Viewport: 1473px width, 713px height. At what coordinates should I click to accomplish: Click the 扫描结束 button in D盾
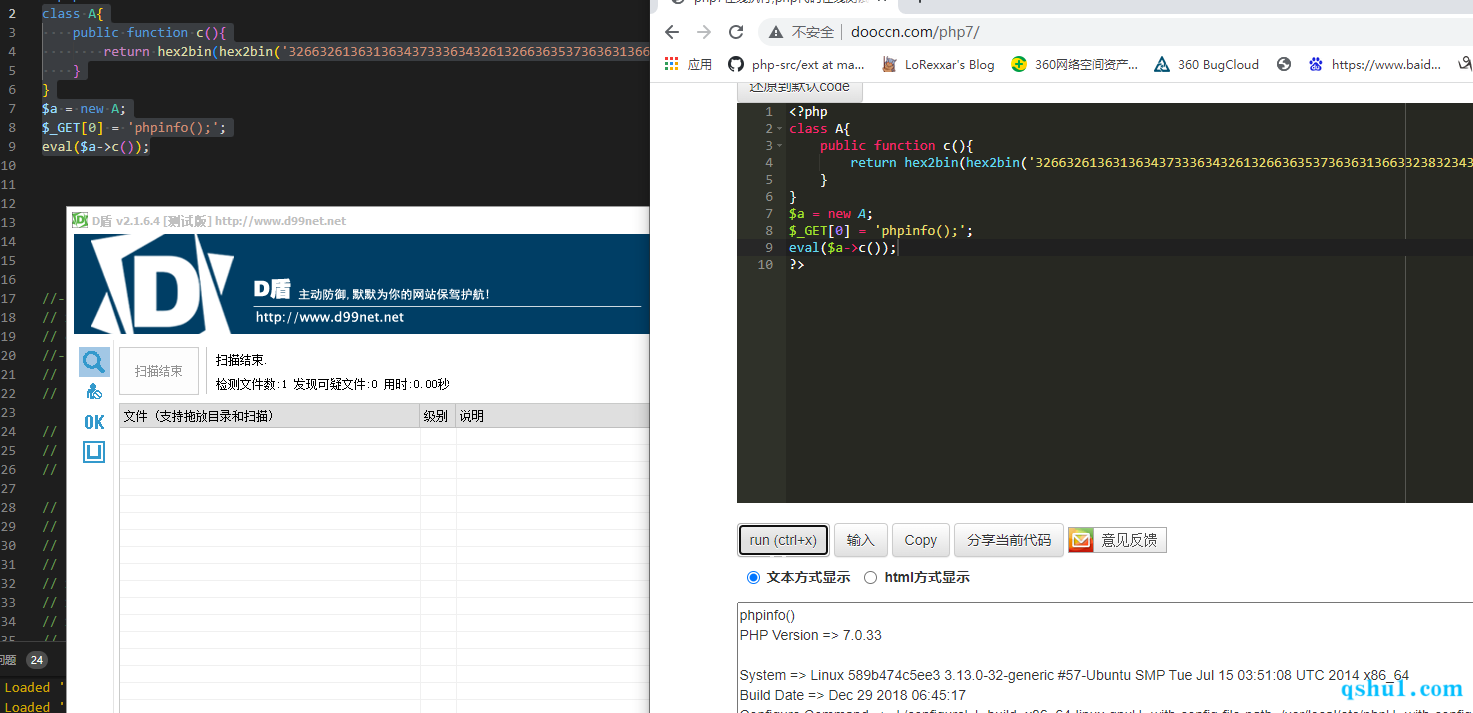point(159,371)
